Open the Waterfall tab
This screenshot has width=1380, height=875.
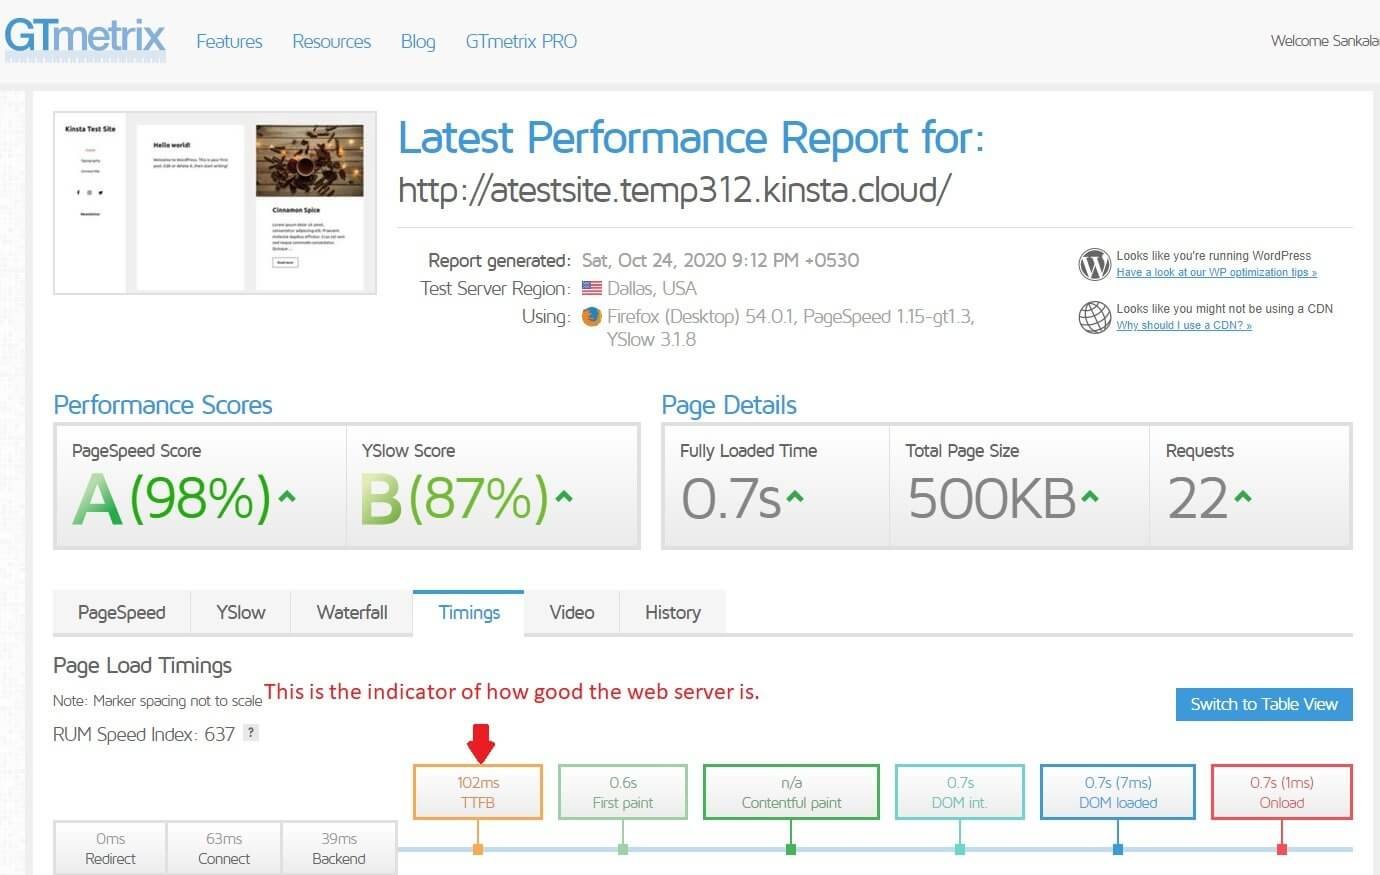coord(352,613)
